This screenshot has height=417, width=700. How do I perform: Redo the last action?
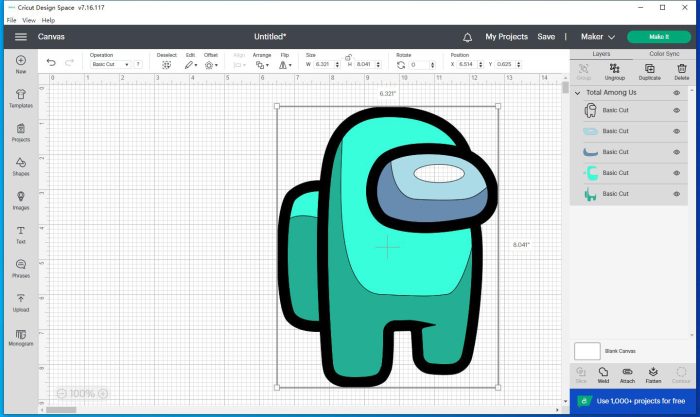point(69,63)
